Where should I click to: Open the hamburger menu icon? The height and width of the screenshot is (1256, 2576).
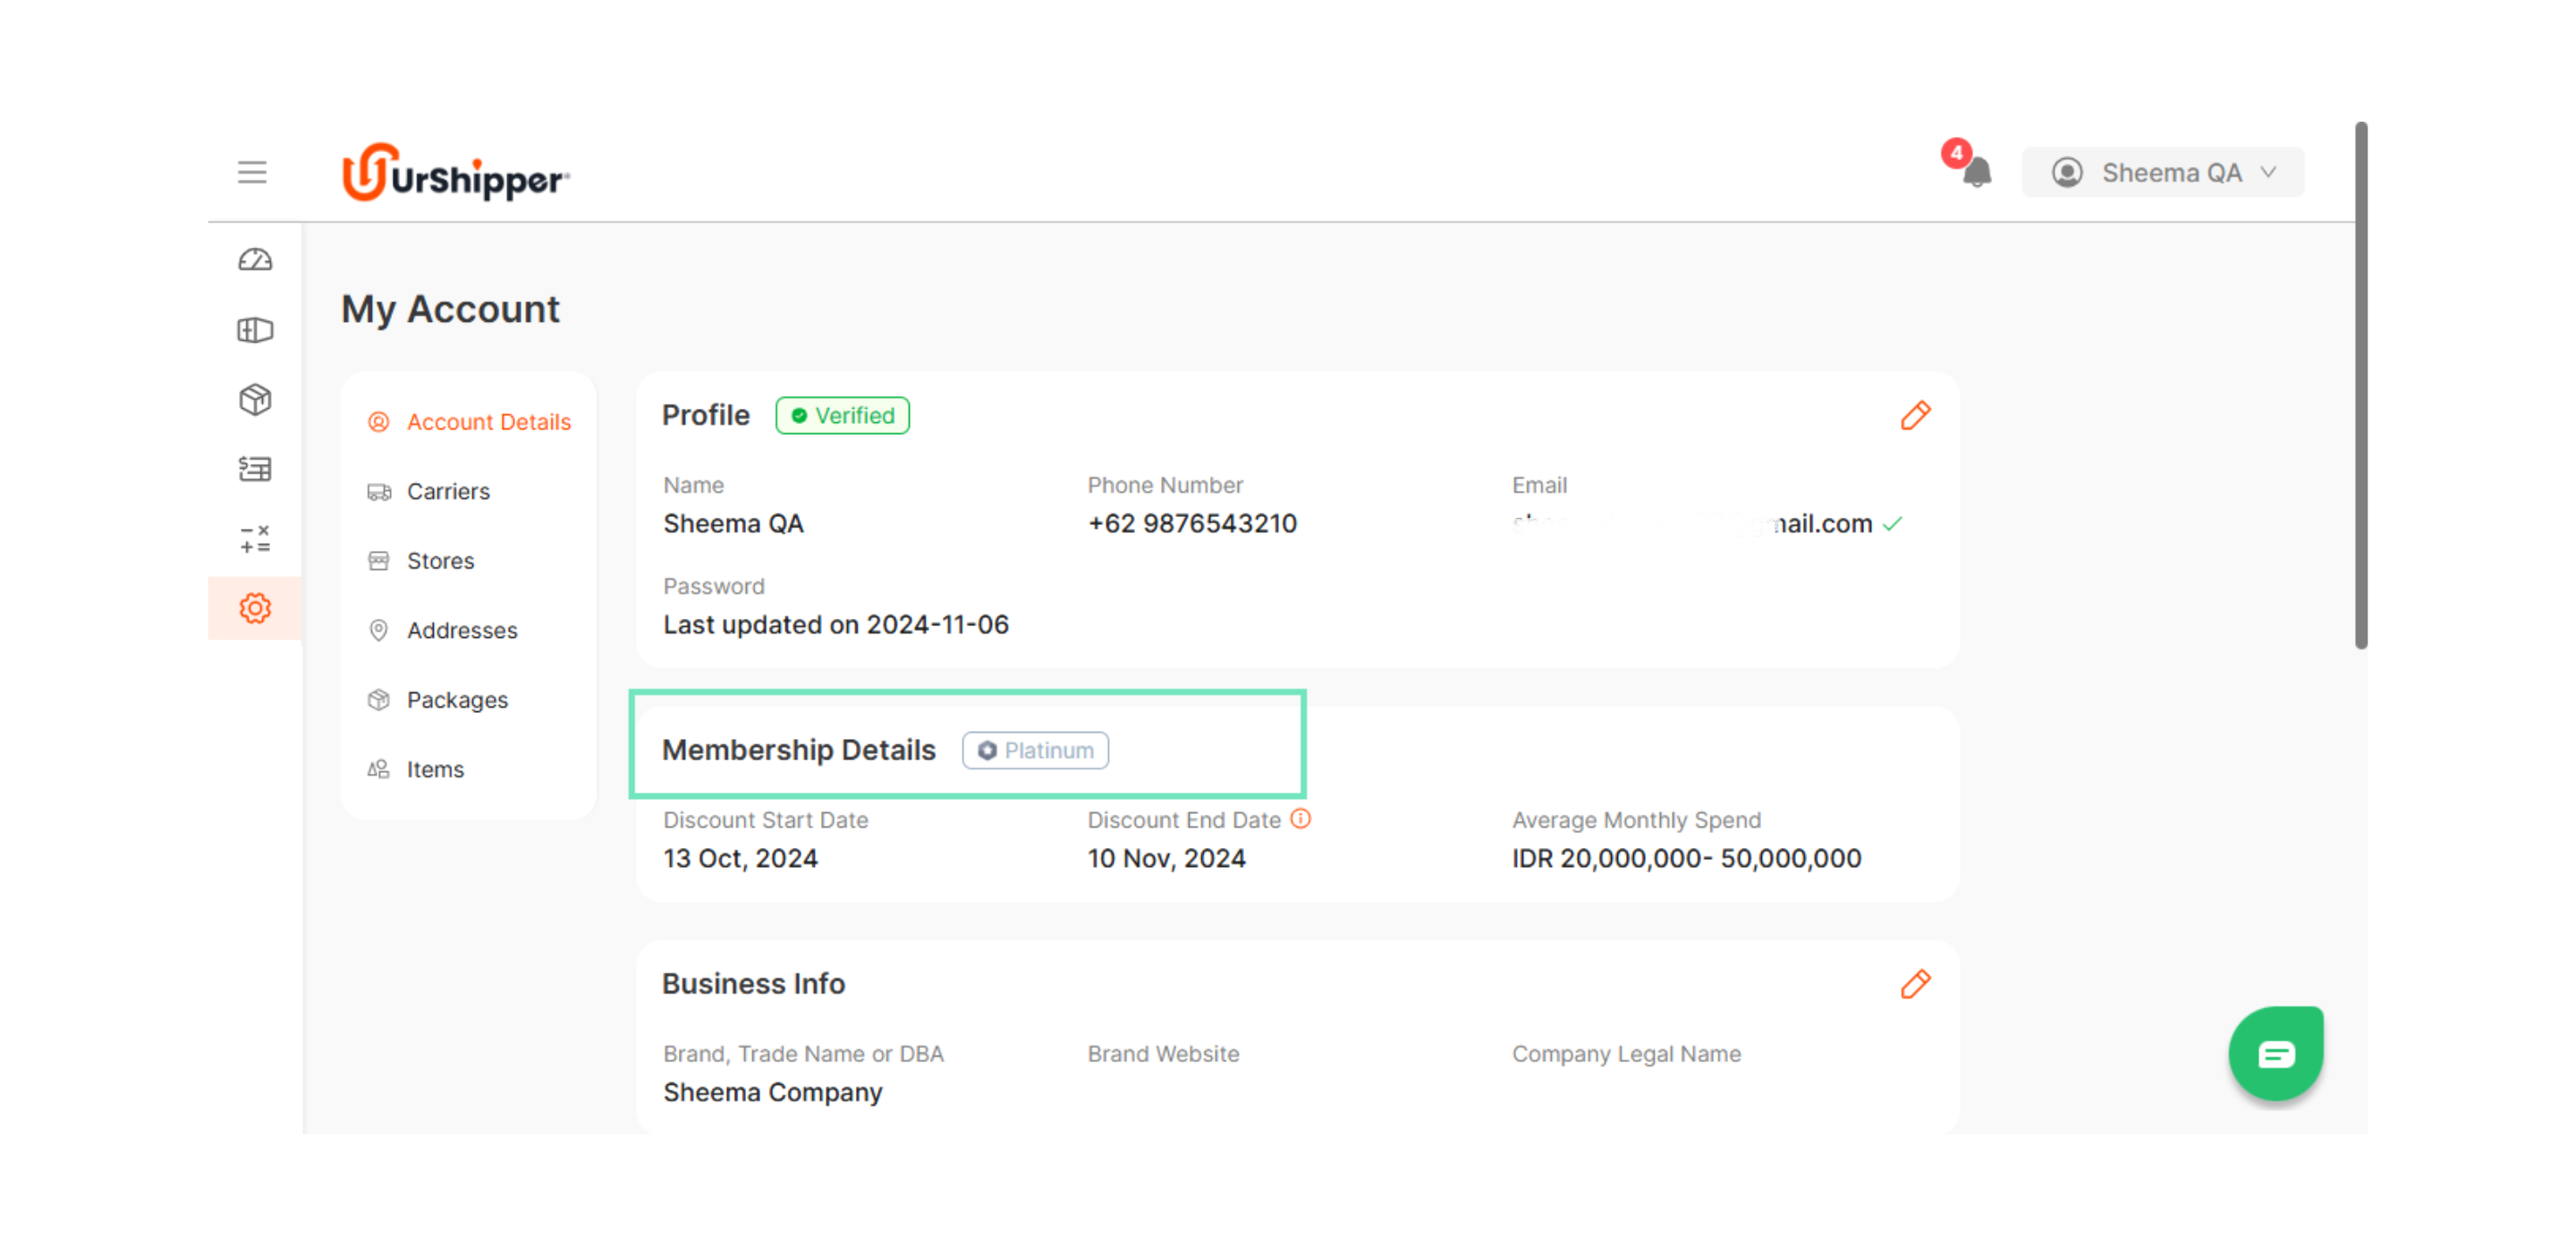[252, 172]
